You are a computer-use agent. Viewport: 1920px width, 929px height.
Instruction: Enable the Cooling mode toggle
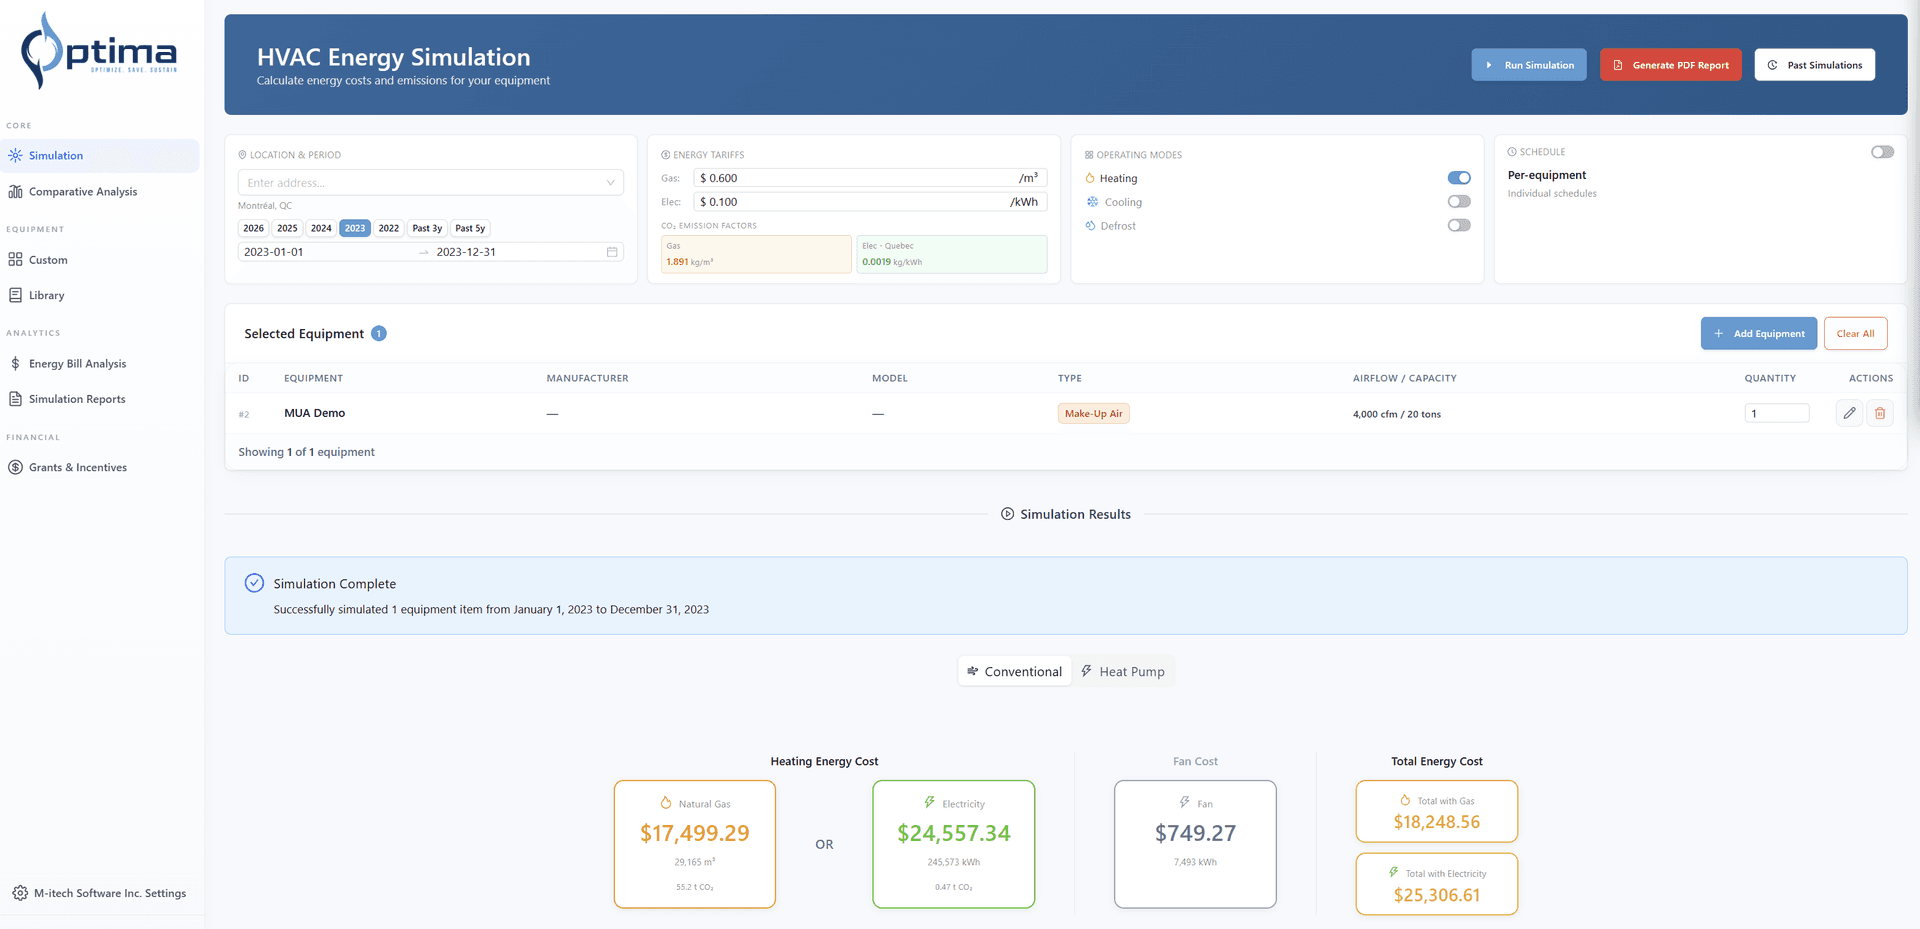1459,202
